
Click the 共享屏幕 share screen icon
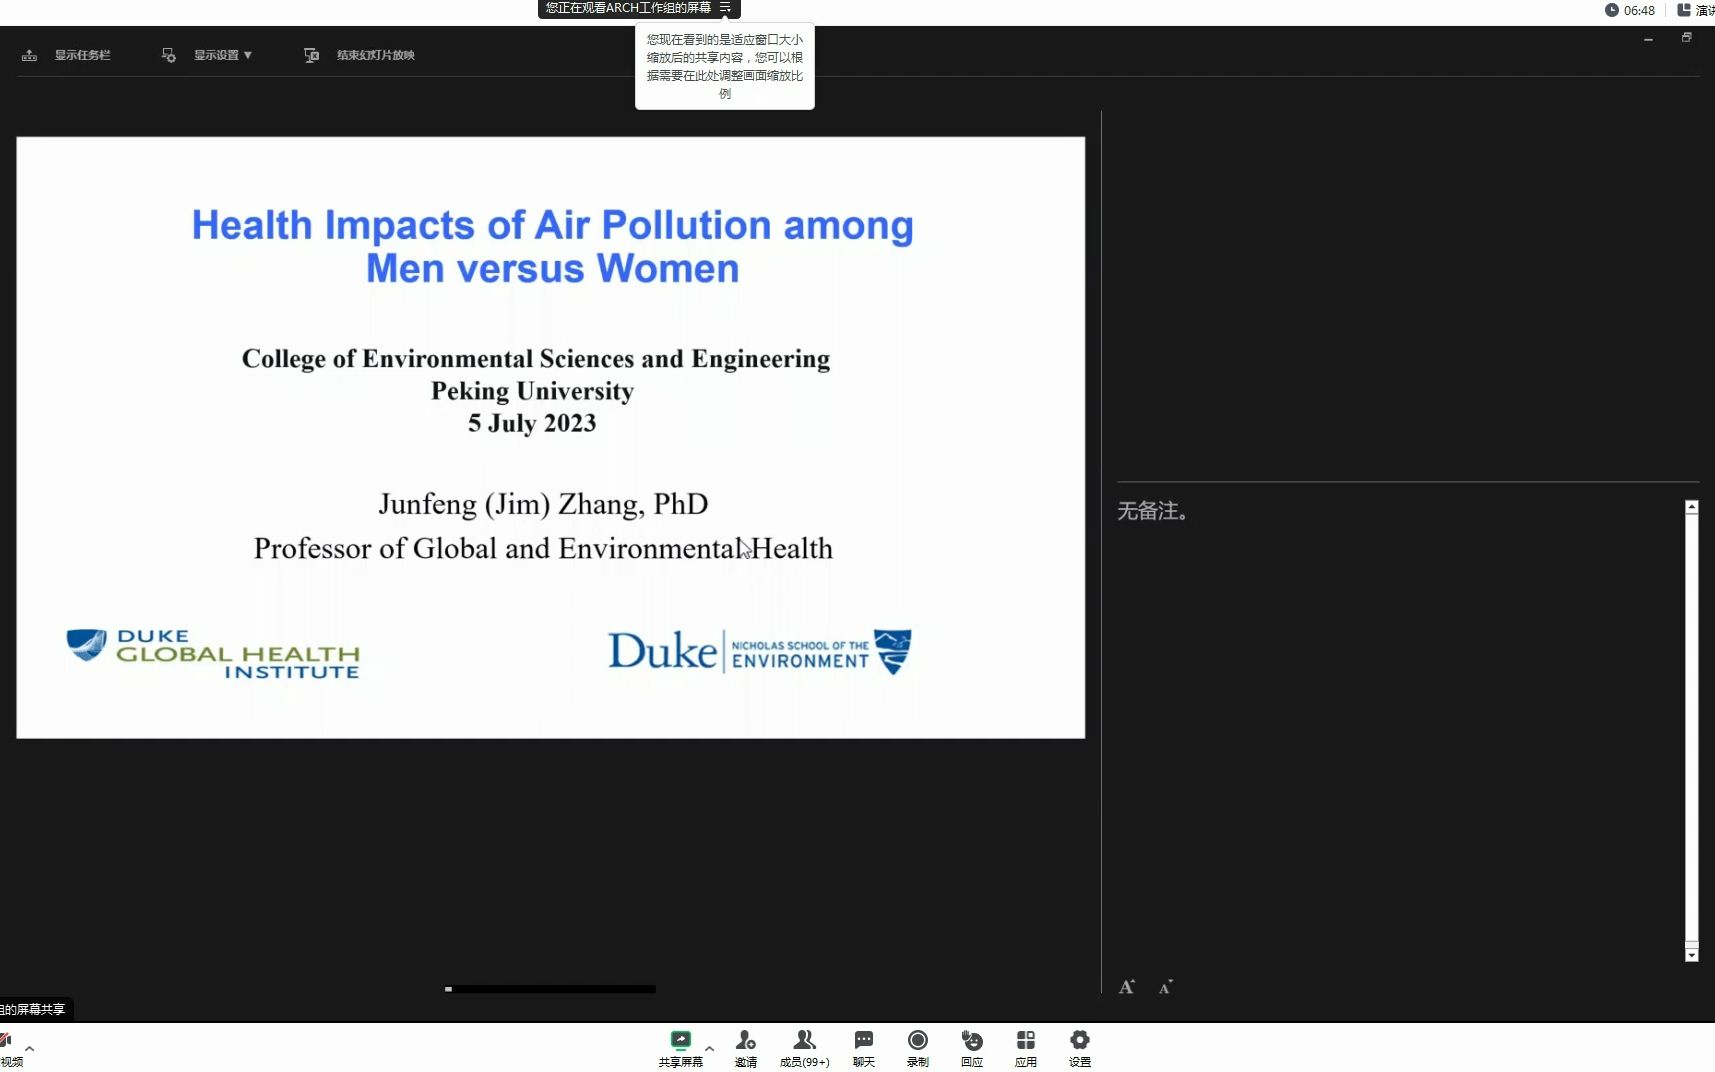[681, 1040]
